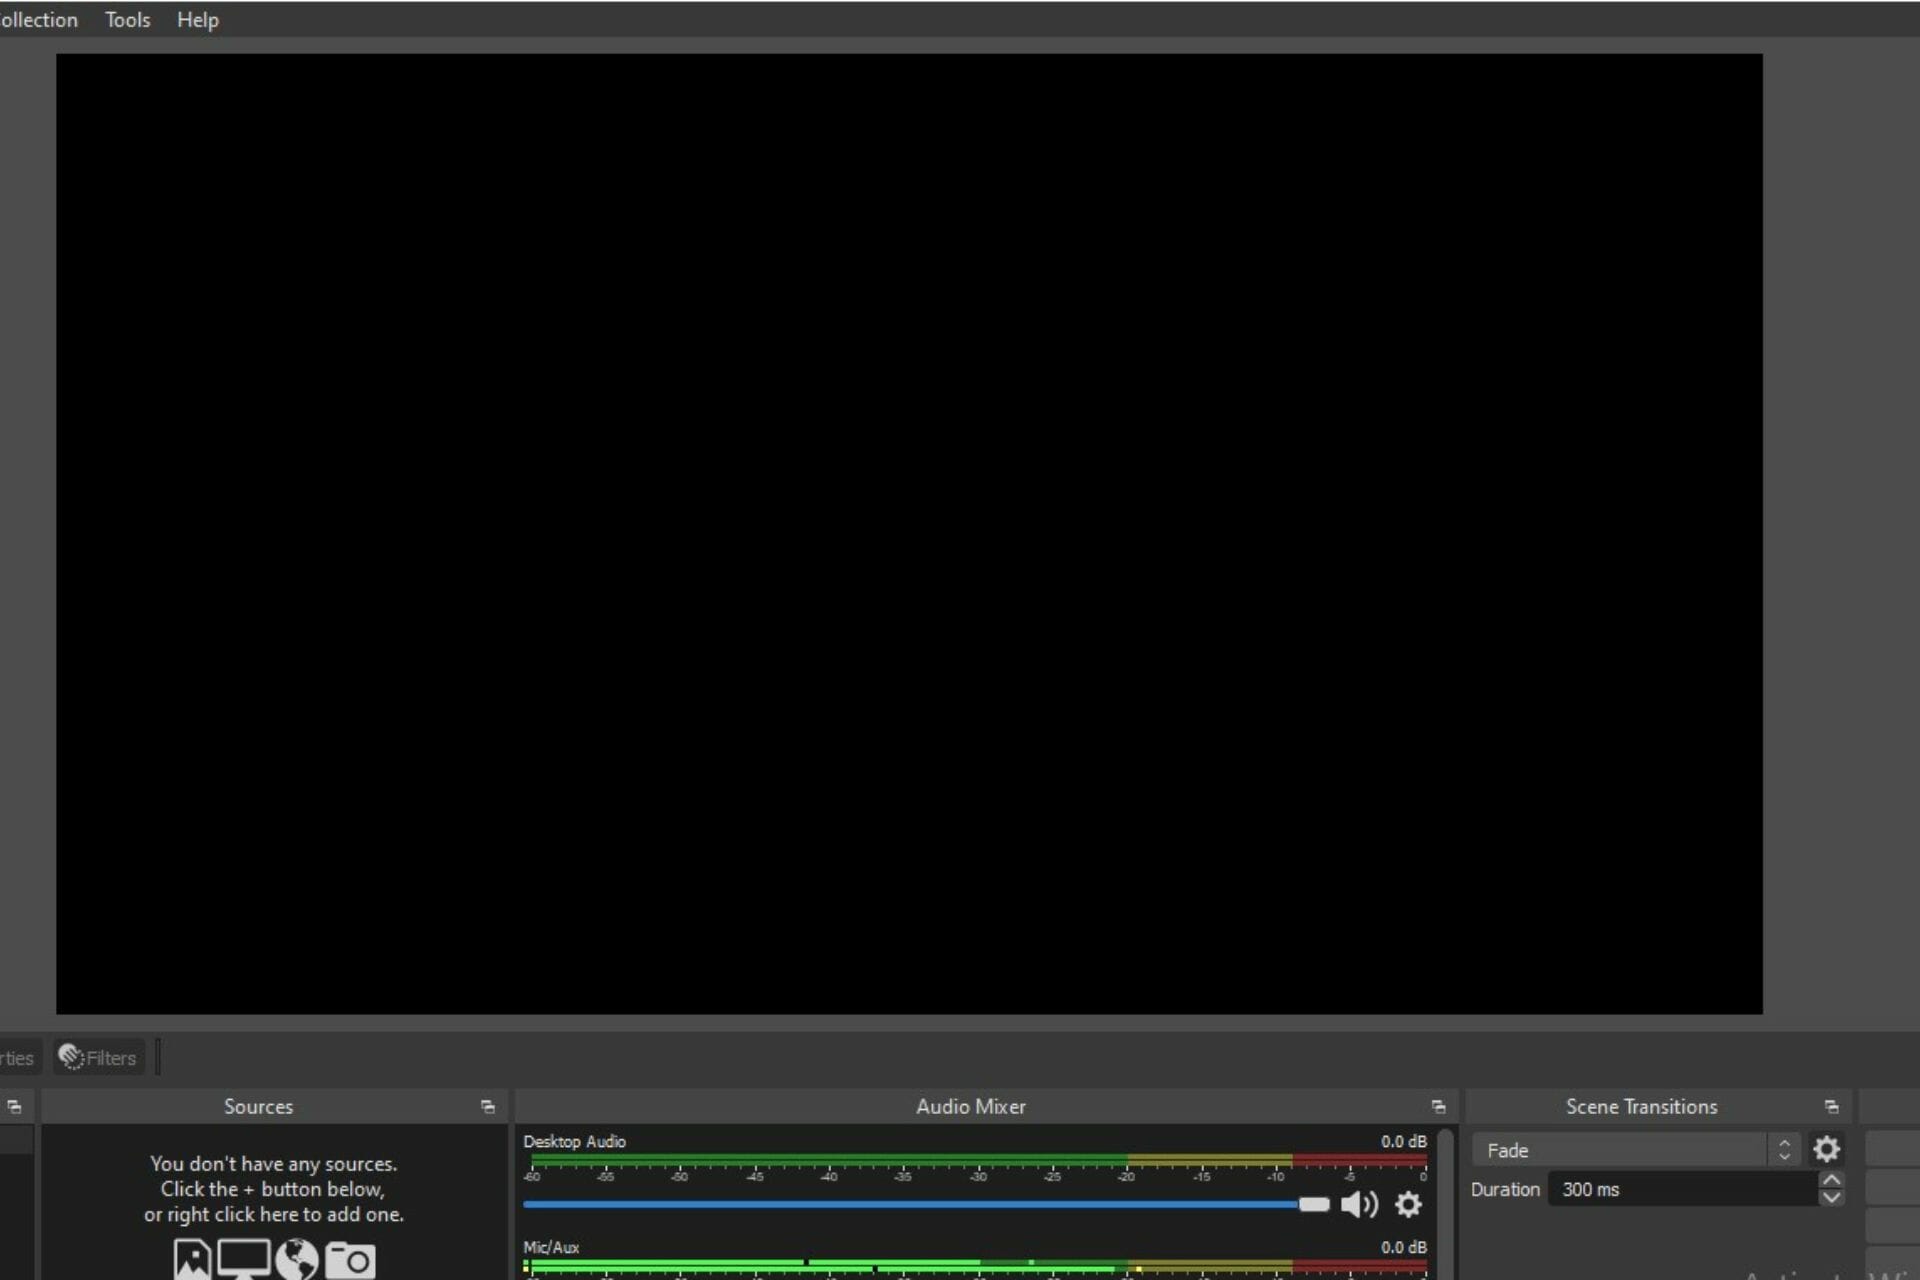Open Desktop Audio gear settings
The image size is (1920, 1280).
coord(1408,1204)
